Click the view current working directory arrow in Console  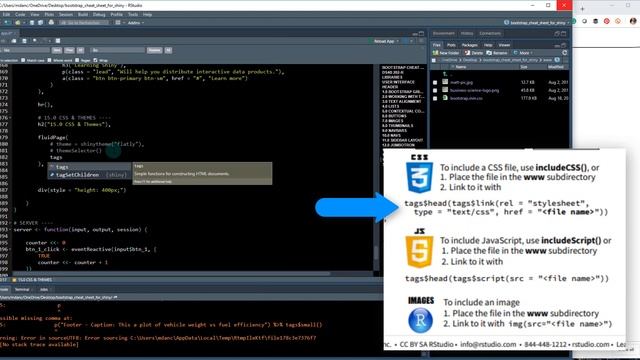[116, 297]
